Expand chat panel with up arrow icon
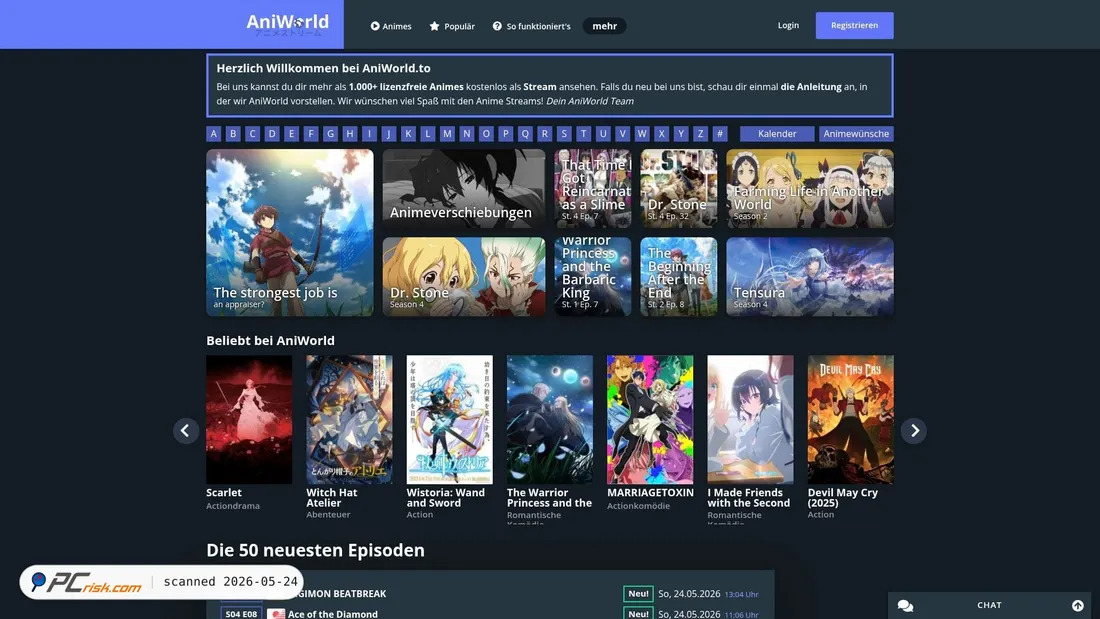 click(x=1078, y=605)
